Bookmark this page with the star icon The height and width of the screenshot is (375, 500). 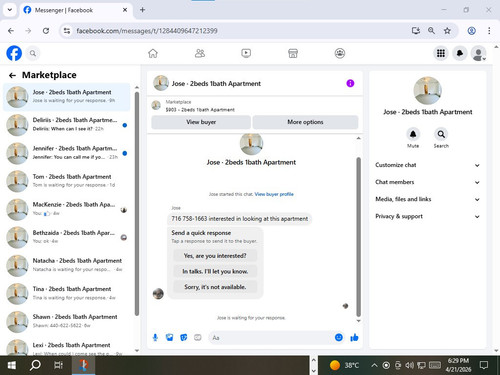pyautogui.click(x=447, y=31)
